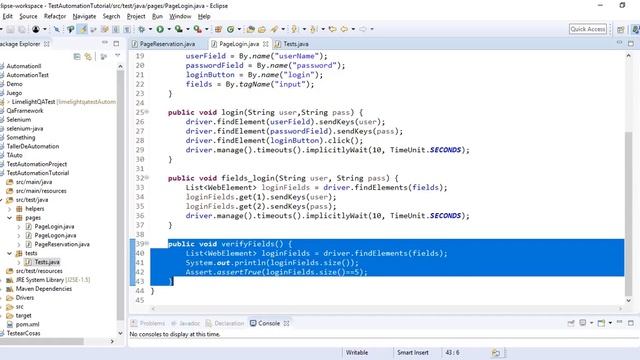Open the Run button dropdown arrow
This screenshot has height=360, width=640.
[x=169, y=29]
